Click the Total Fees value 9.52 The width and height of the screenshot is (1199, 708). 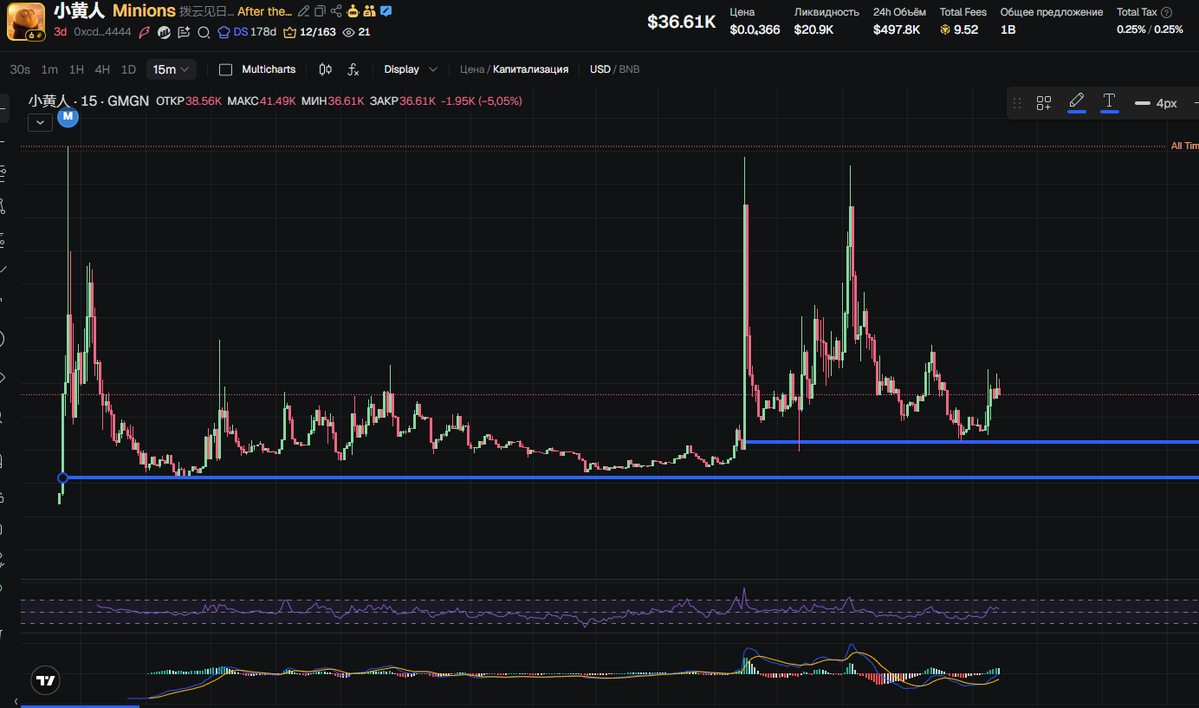966,30
